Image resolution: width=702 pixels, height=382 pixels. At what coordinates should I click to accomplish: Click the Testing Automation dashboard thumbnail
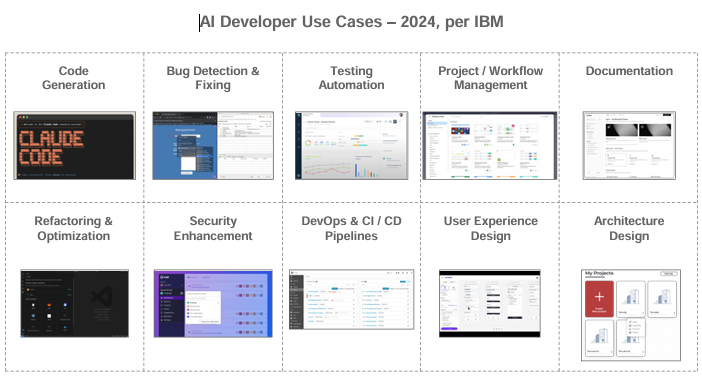click(351, 146)
